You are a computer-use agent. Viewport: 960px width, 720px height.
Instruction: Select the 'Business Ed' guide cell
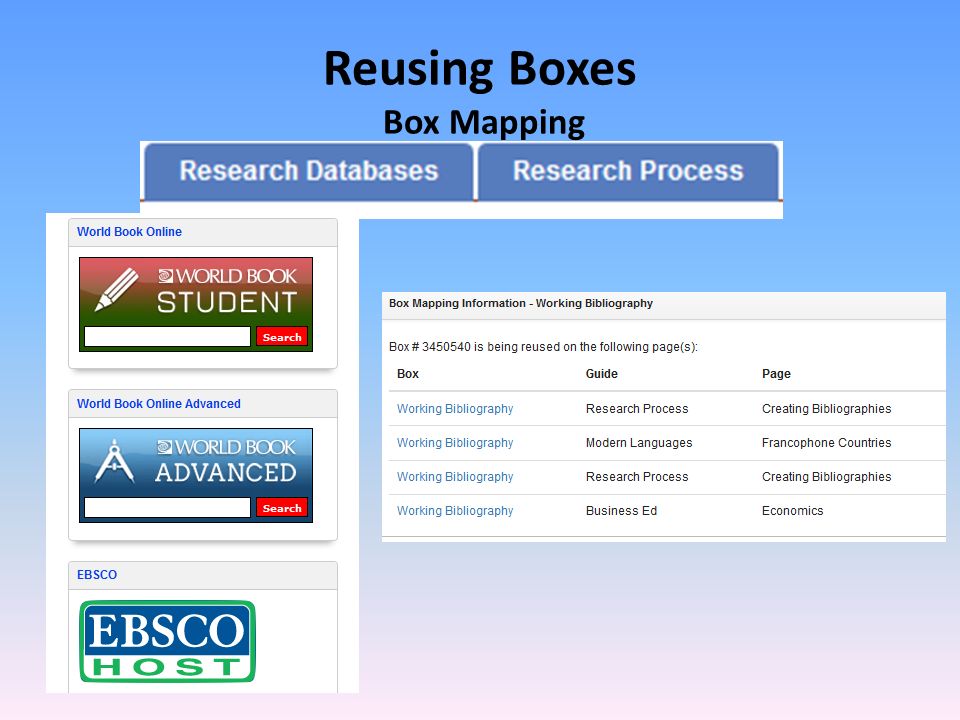coord(621,511)
